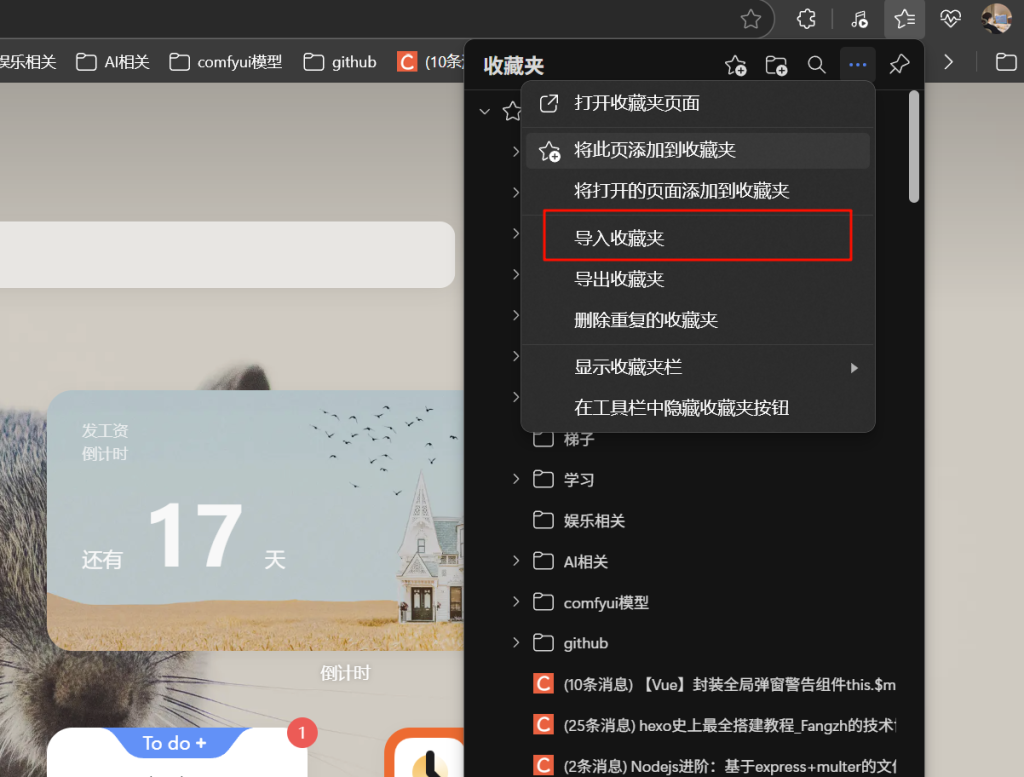Open the media playback music icon

[x=858, y=18]
